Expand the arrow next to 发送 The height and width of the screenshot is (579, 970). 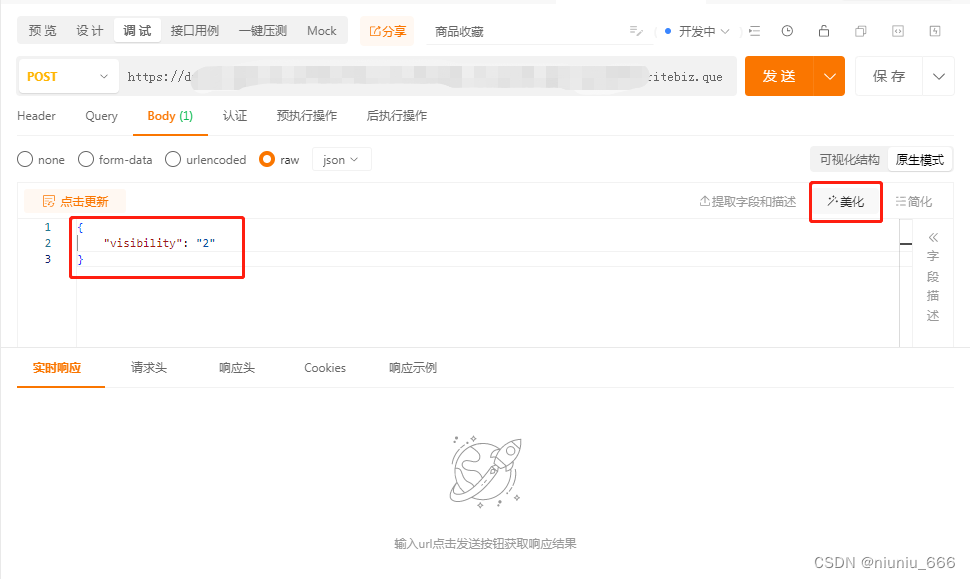coord(829,76)
